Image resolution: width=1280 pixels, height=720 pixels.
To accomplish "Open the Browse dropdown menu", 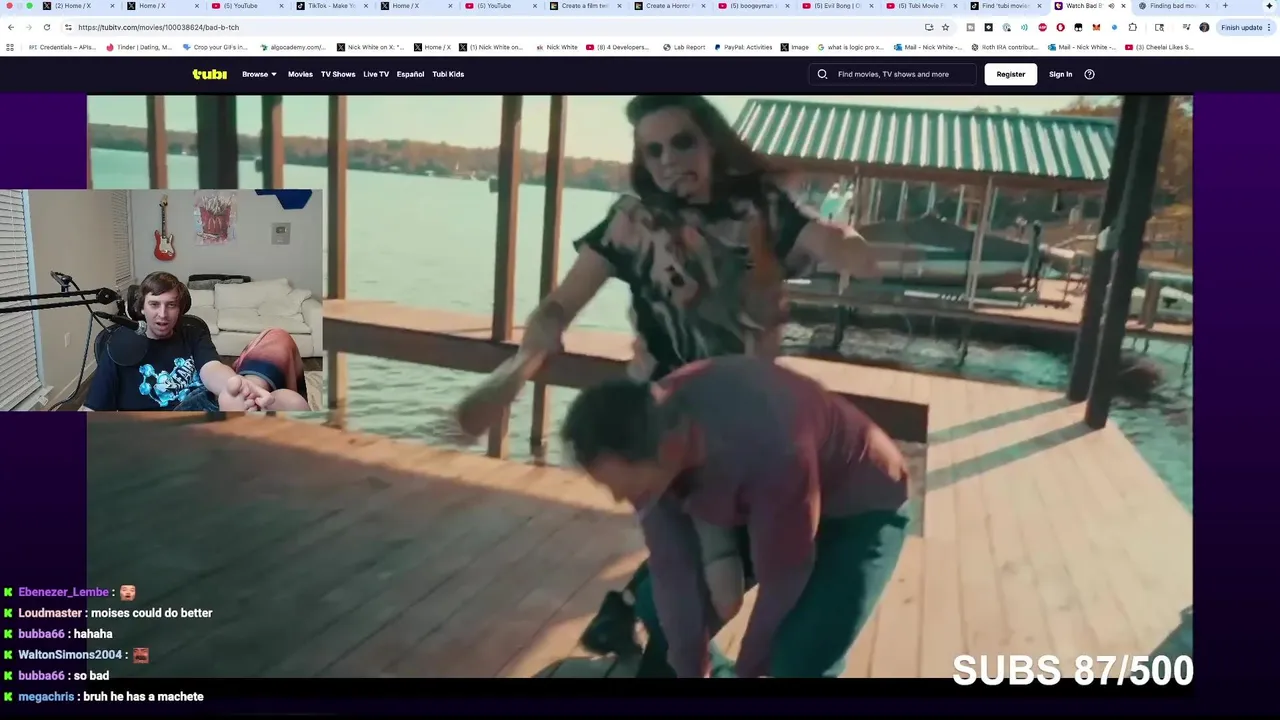I will coord(259,74).
